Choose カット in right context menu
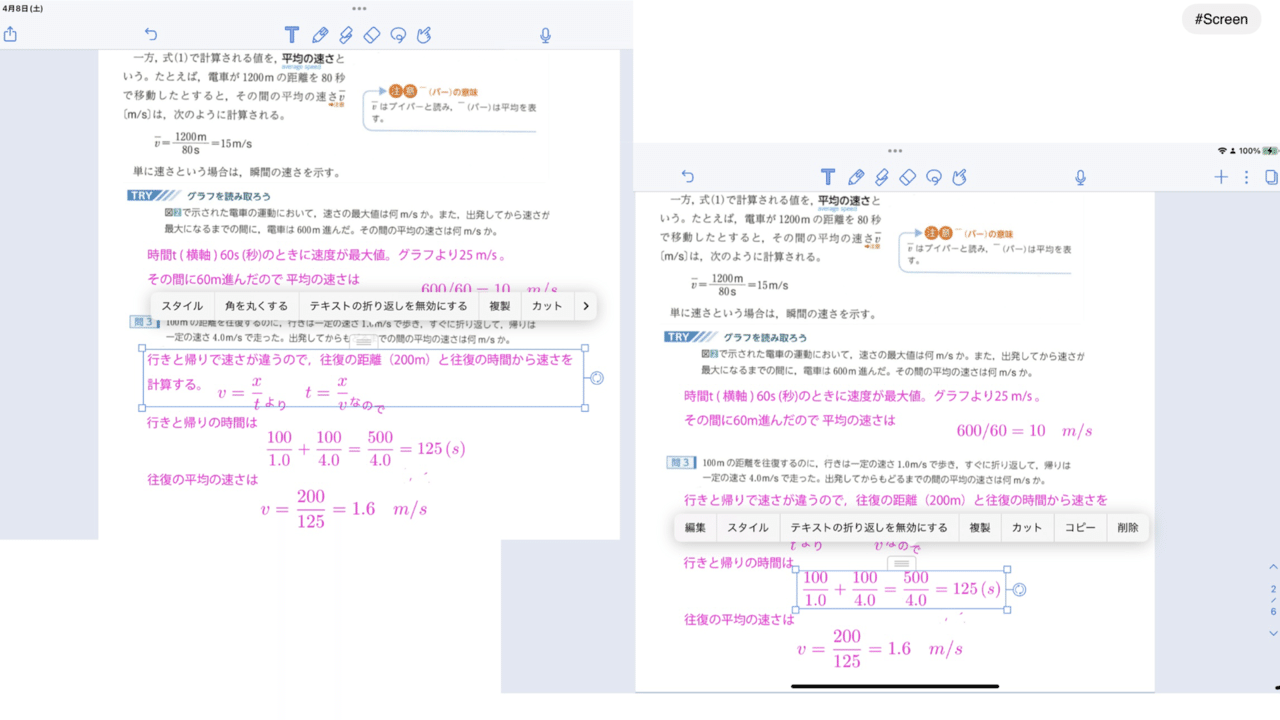Image resolution: width=1280 pixels, height=720 pixels. click(x=1027, y=528)
